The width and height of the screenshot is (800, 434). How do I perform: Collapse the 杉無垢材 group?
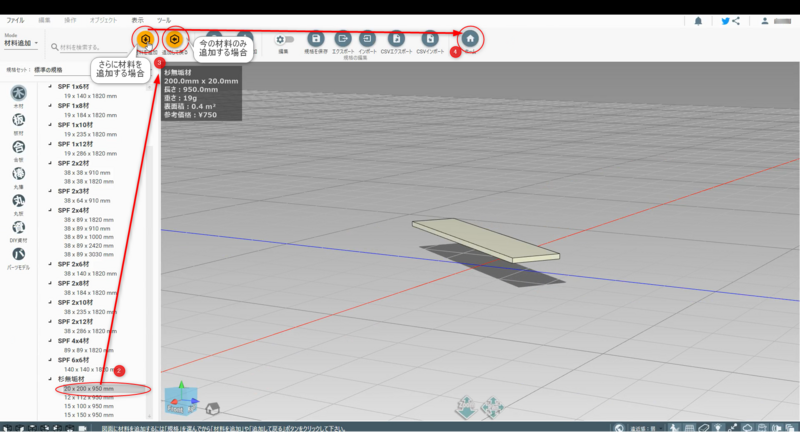pyautogui.click(x=50, y=379)
